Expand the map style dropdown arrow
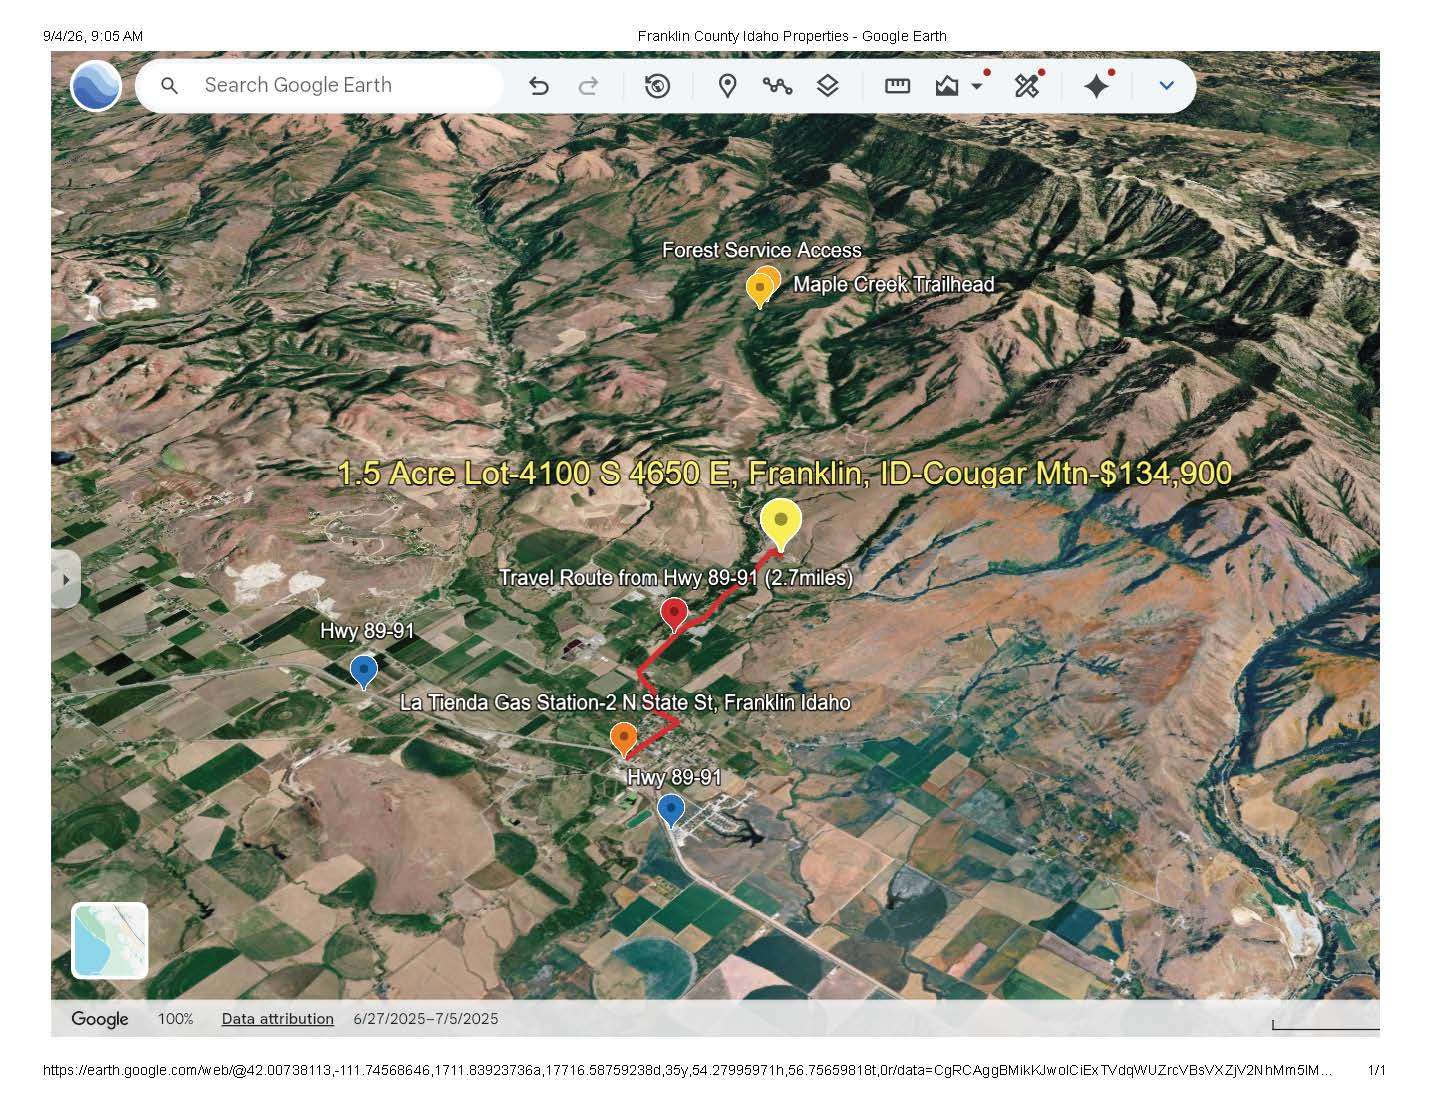The image size is (1430, 1105). [977, 86]
